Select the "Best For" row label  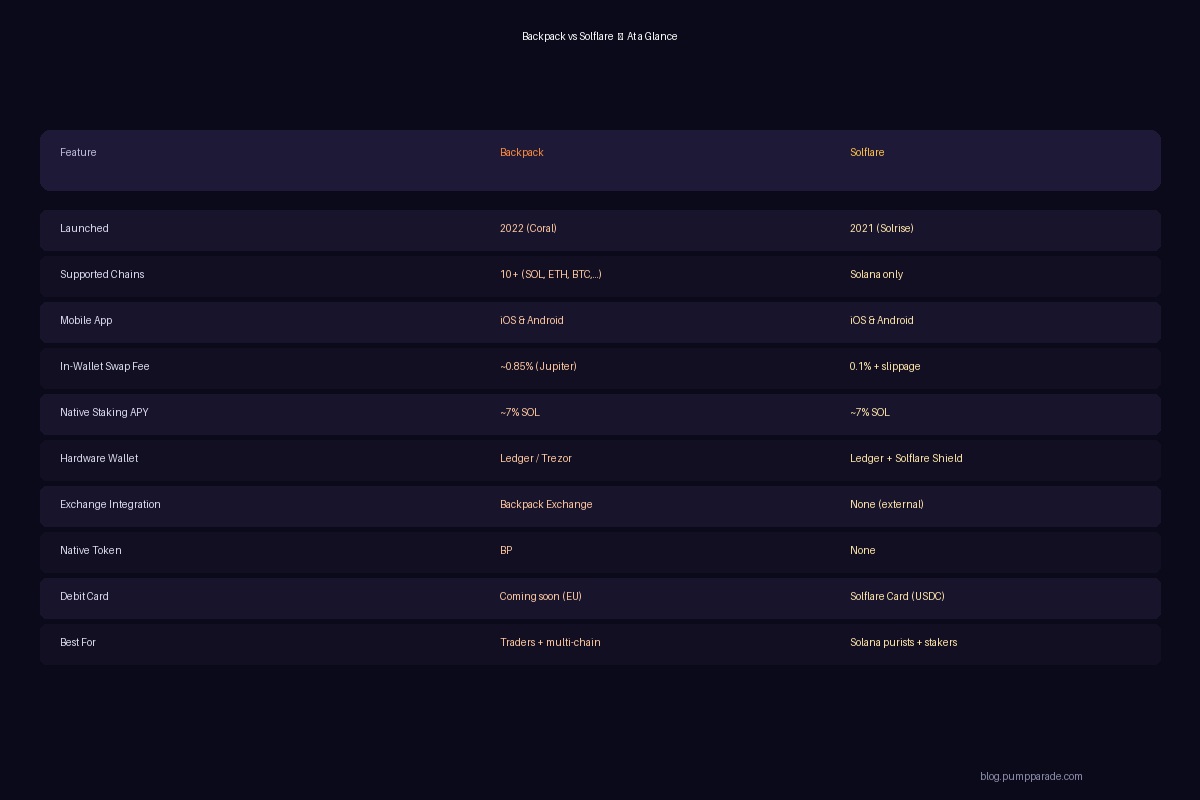click(78, 642)
